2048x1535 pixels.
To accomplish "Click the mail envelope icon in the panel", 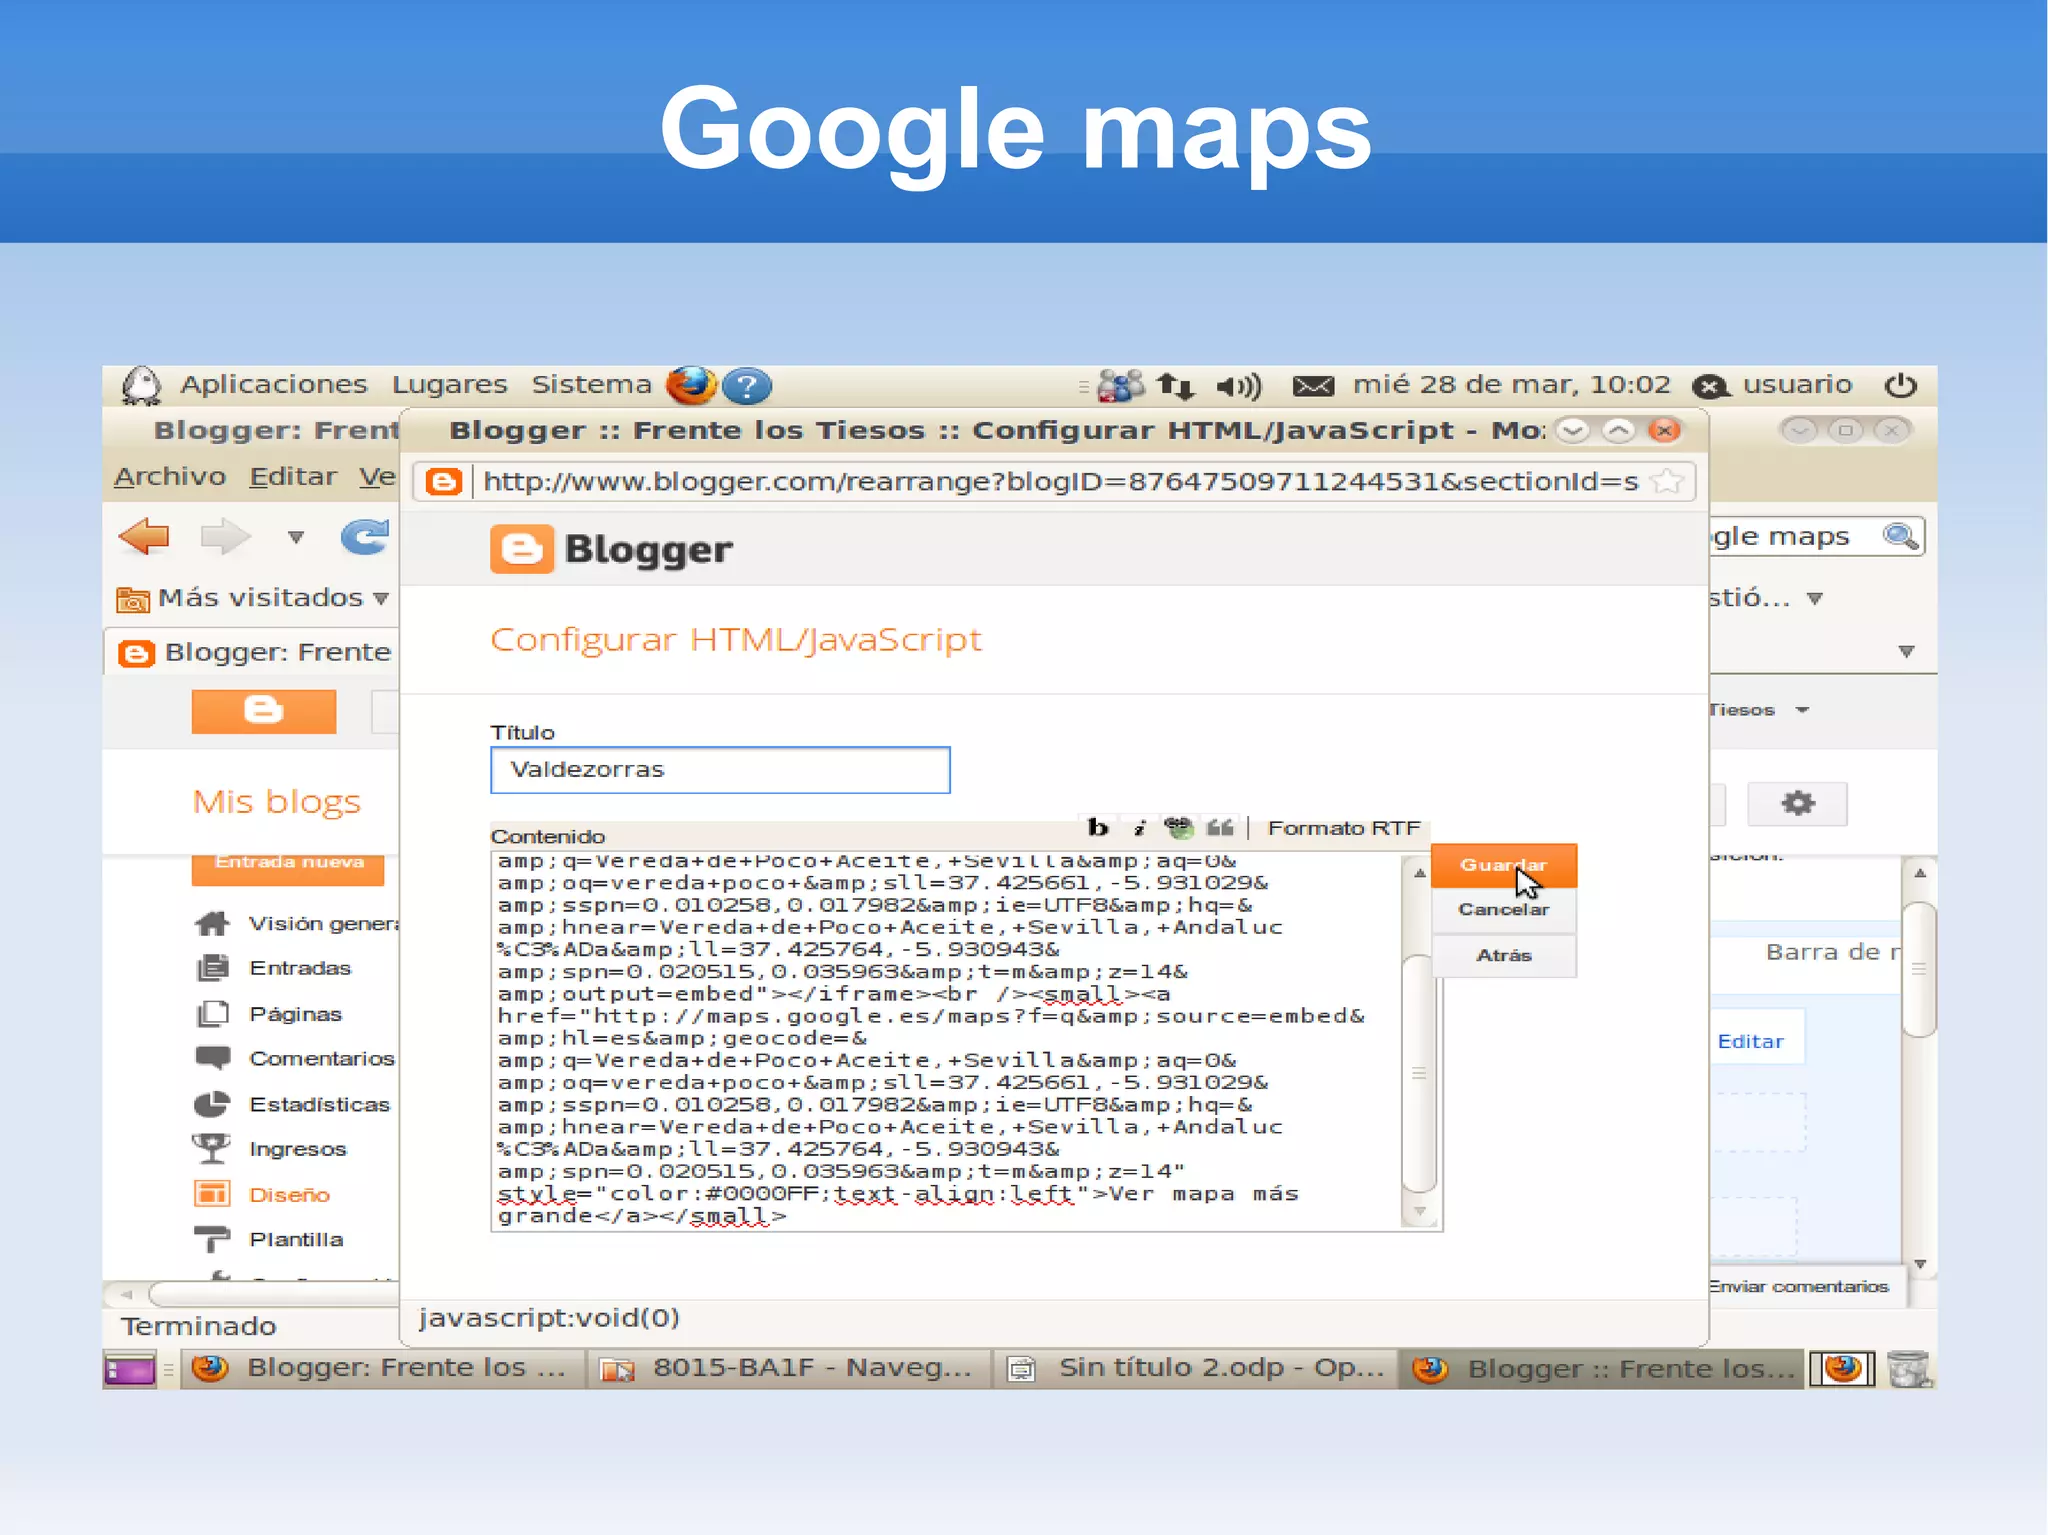I will click(x=1313, y=385).
